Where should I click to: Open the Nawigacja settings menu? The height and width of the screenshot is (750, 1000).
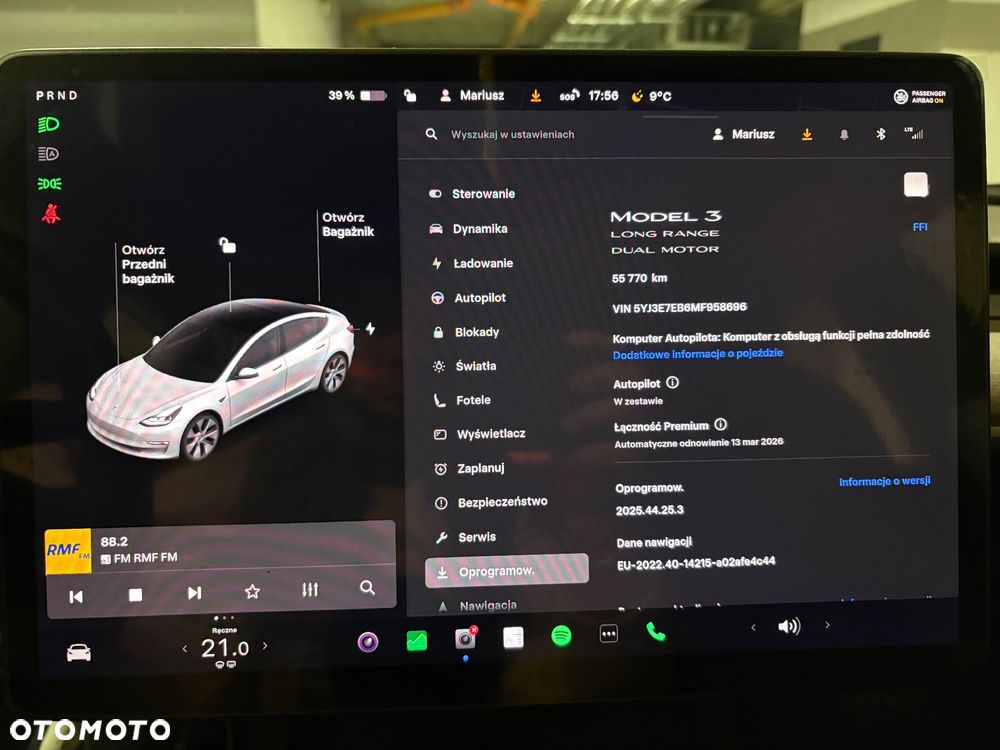(478, 605)
